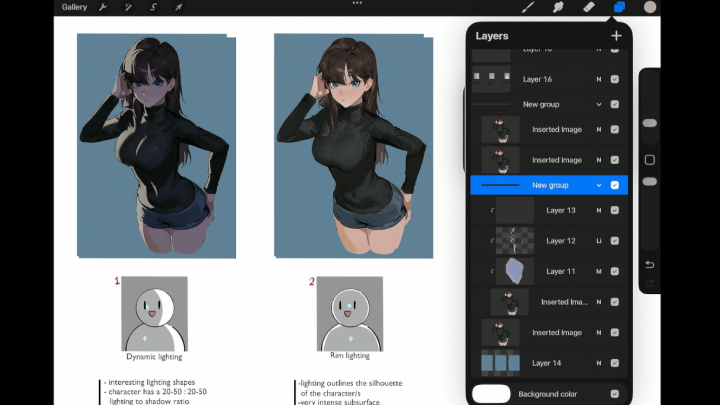
Task: Click the Undo arrow in sidebar
Action: 649,264
